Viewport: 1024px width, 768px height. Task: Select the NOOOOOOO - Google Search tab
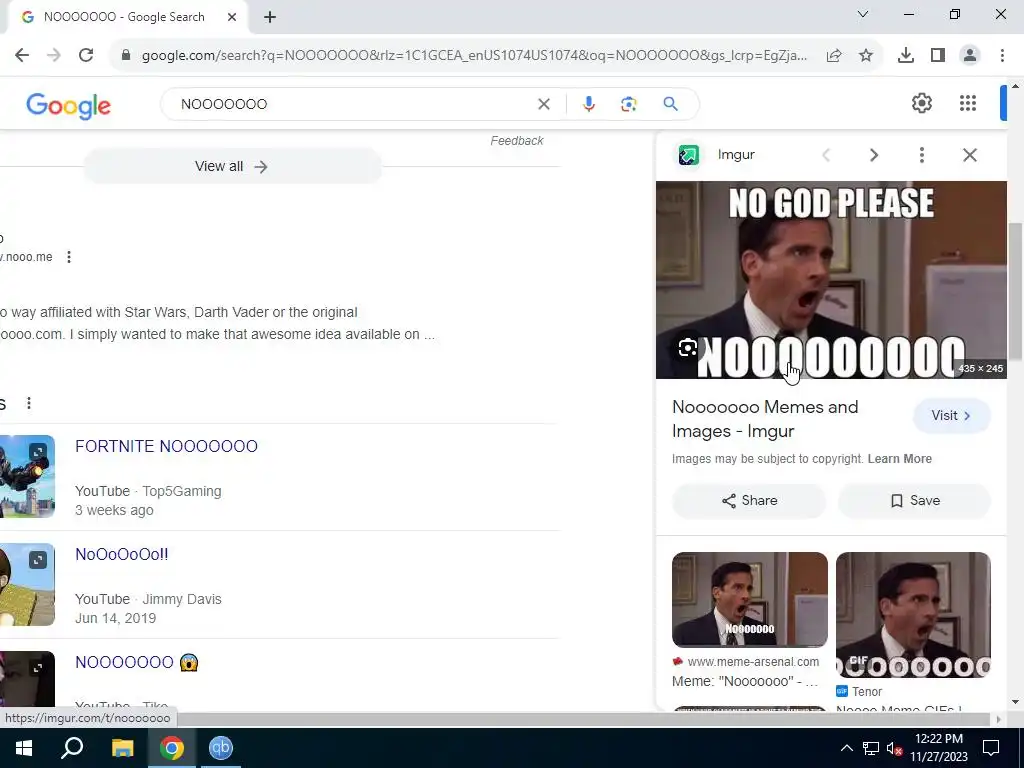124,17
